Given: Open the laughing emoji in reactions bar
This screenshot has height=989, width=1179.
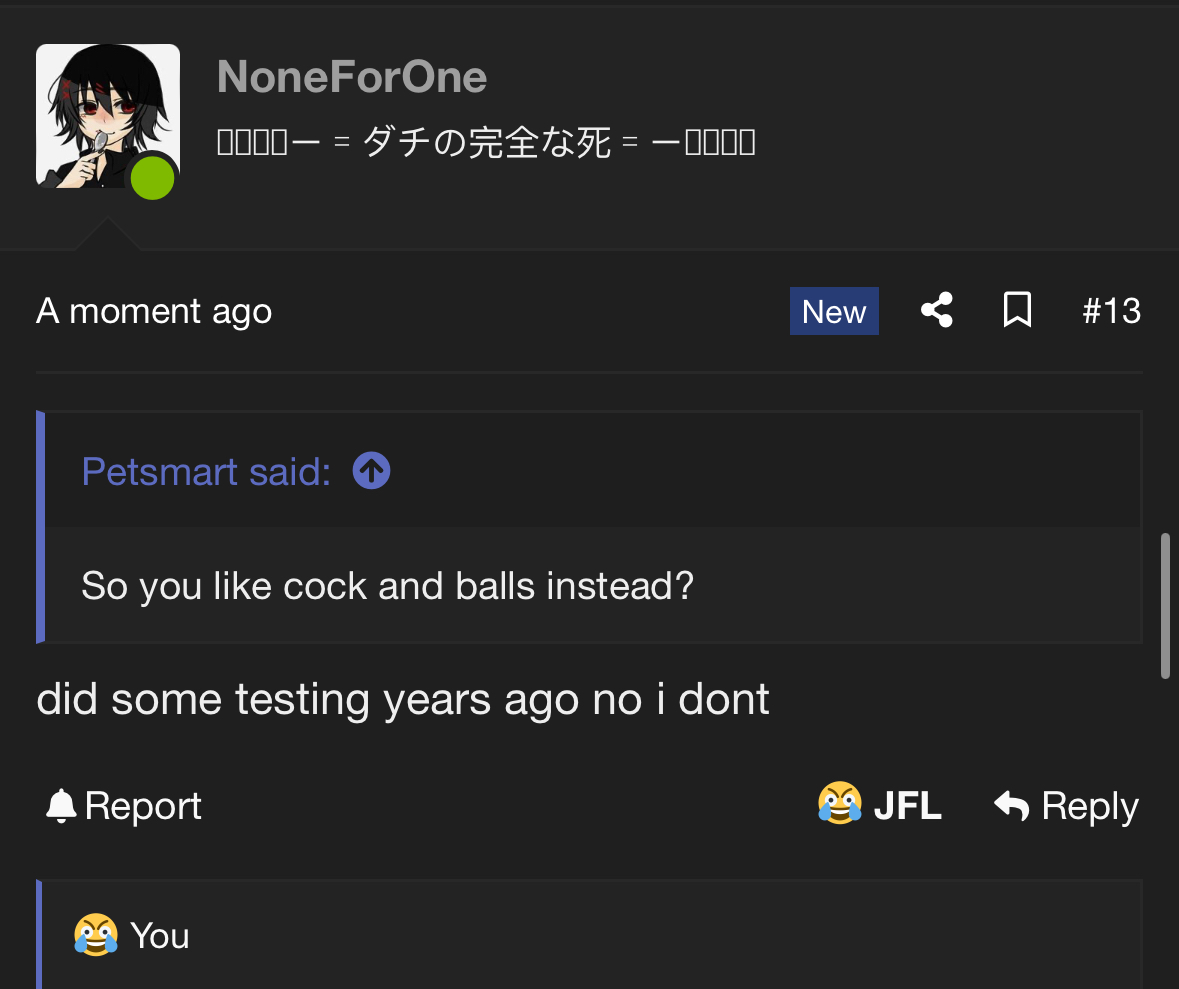Looking at the screenshot, I should (96, 936).
